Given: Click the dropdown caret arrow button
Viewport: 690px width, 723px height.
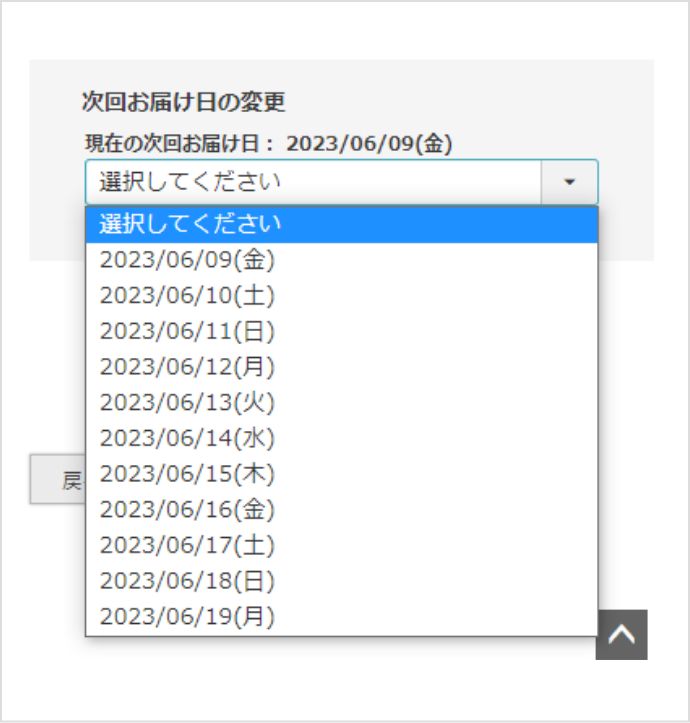Looking at the screenshot, I should 570,182.
